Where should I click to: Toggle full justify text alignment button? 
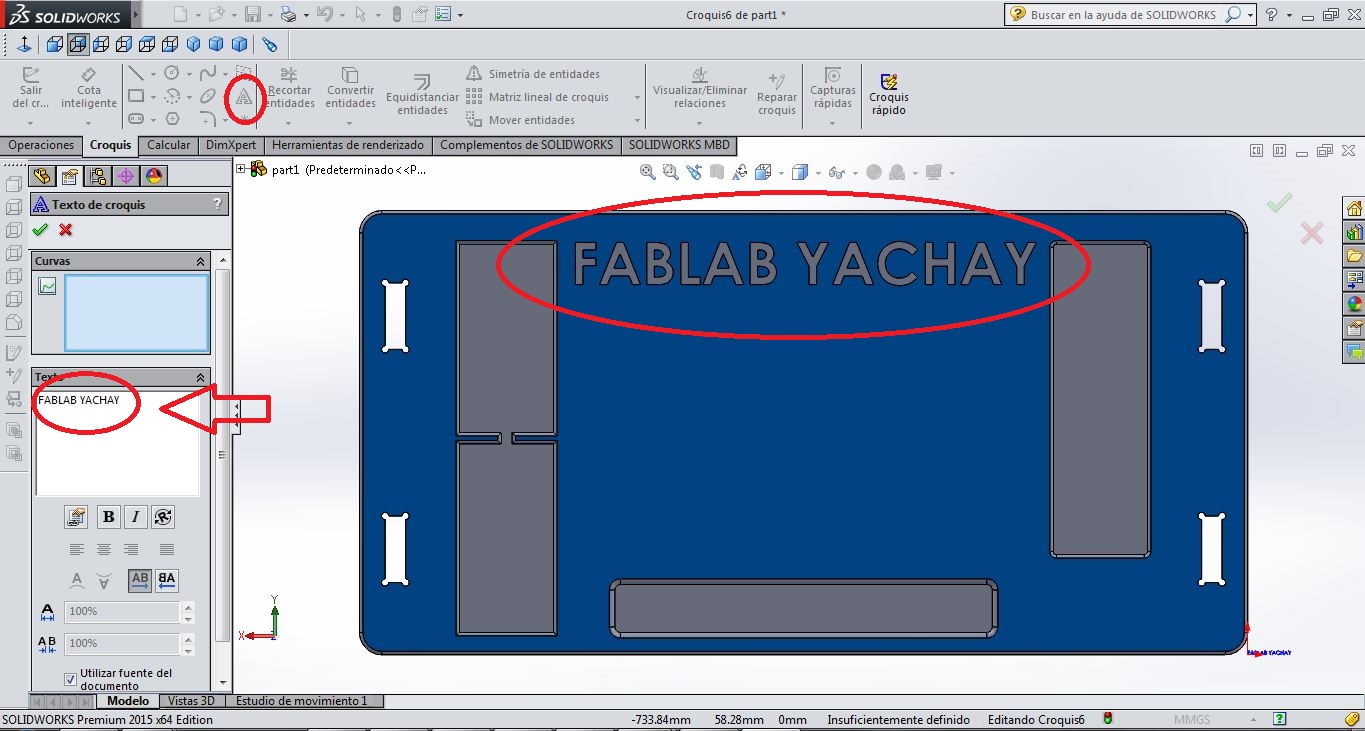click(167, 549)
